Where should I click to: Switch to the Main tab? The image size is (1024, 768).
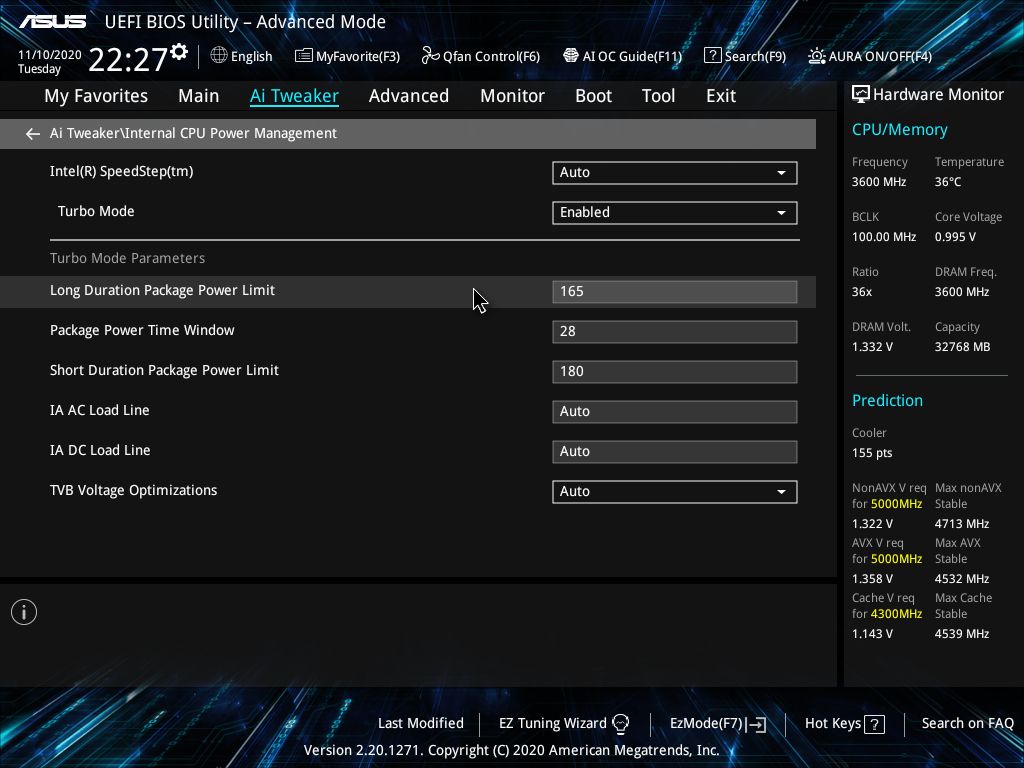pos(199,96)
